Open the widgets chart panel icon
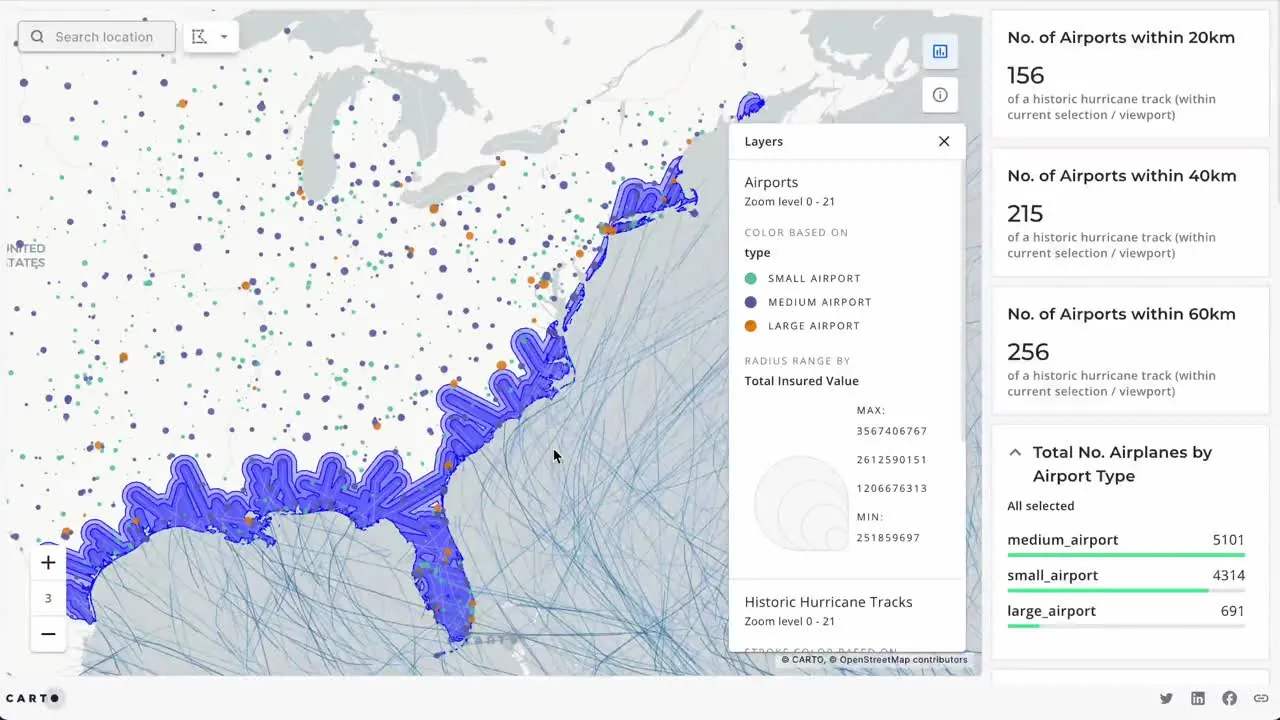 click(x=940, y=52)
